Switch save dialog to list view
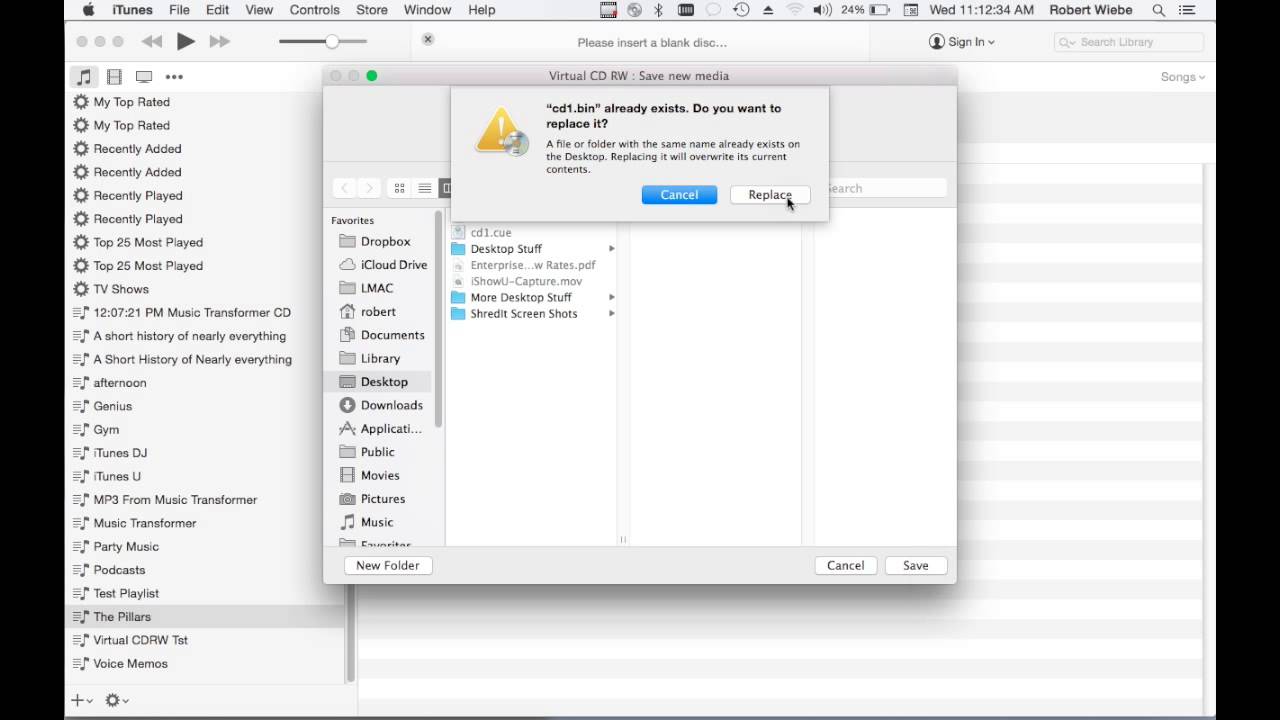This screenshot has height=720, width=1280. coord(424,188)
